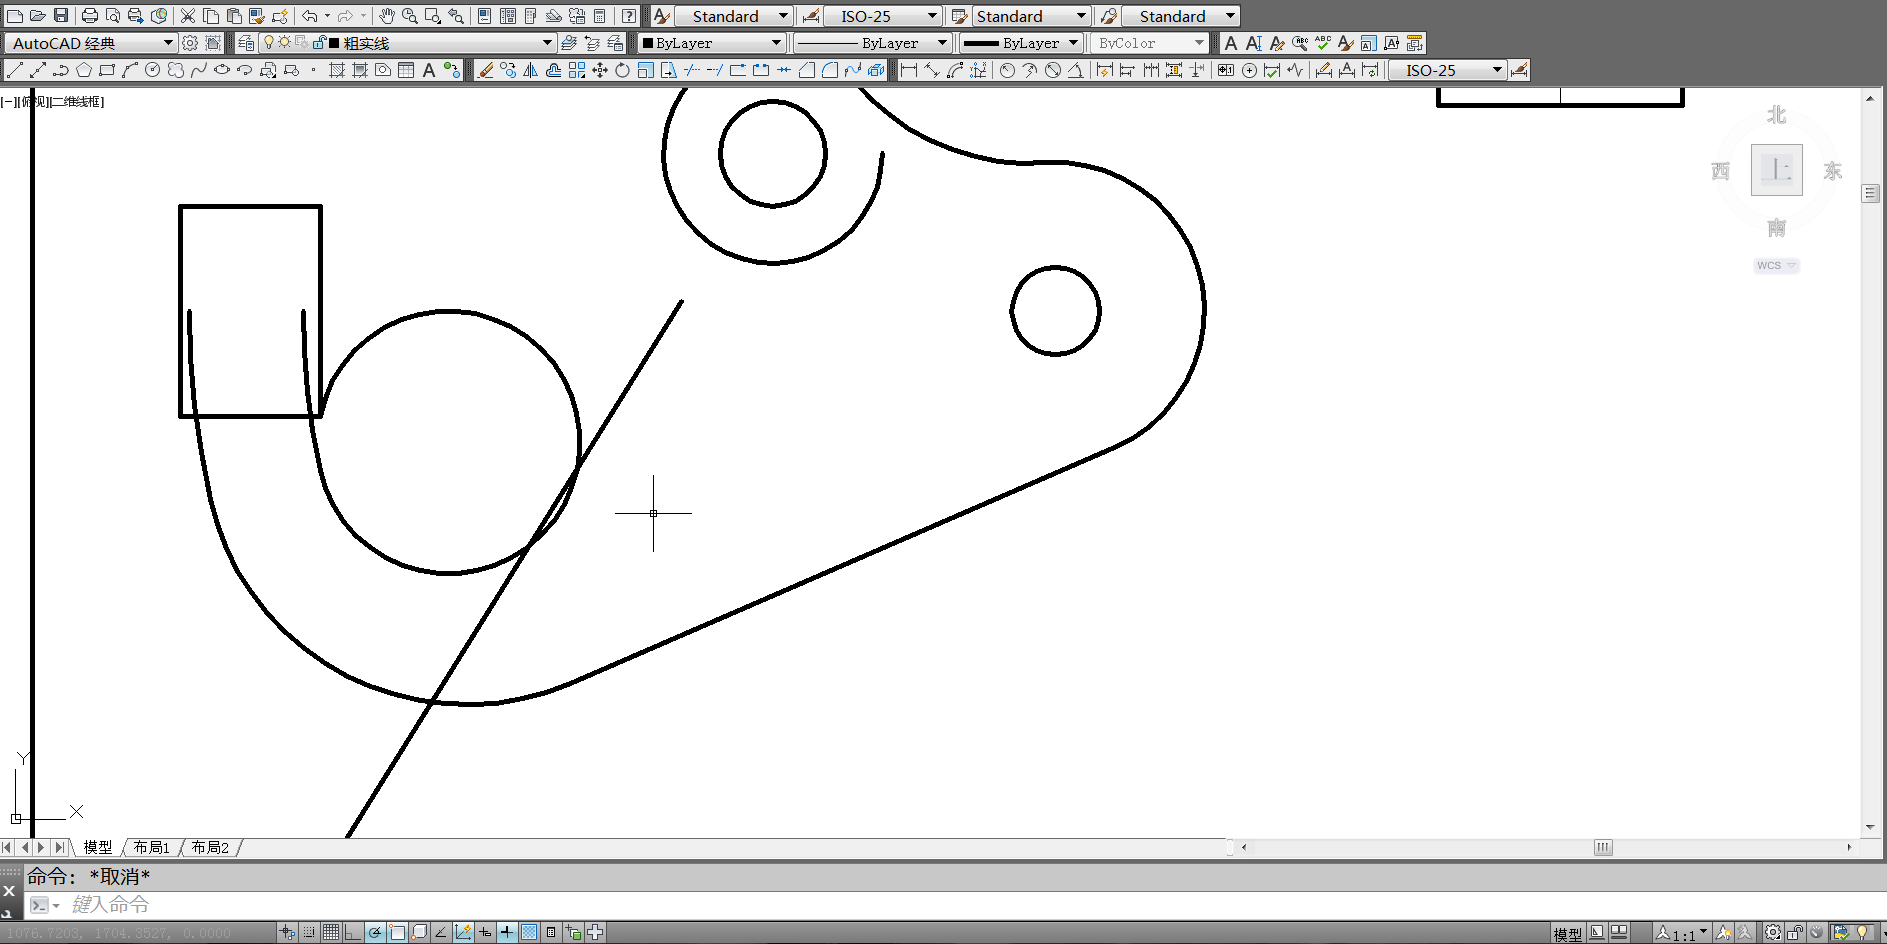Select the Circle drawing tool

tap(153, 70)
